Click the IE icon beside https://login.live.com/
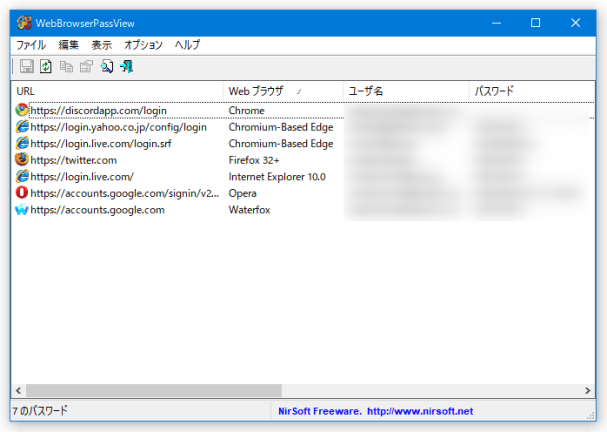 [22, 176]
